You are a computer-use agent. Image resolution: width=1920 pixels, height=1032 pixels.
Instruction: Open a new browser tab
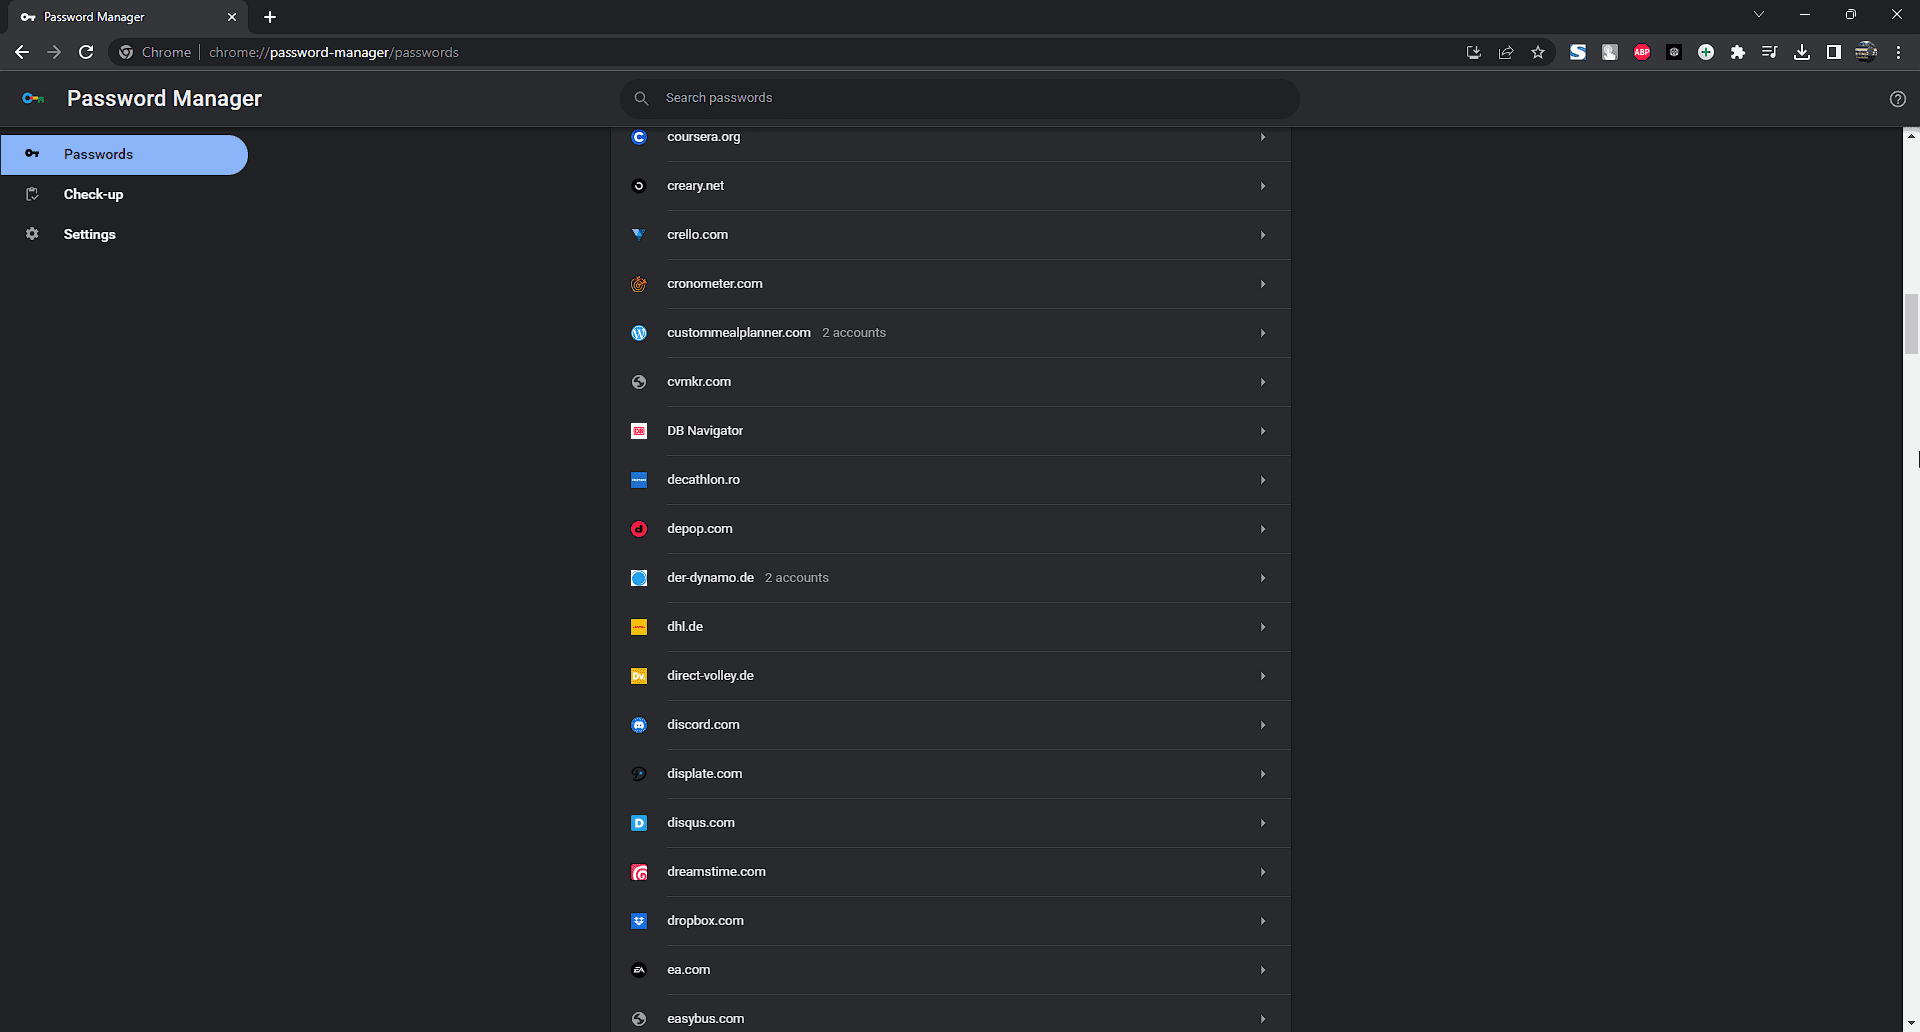click(x=270, y=17)
